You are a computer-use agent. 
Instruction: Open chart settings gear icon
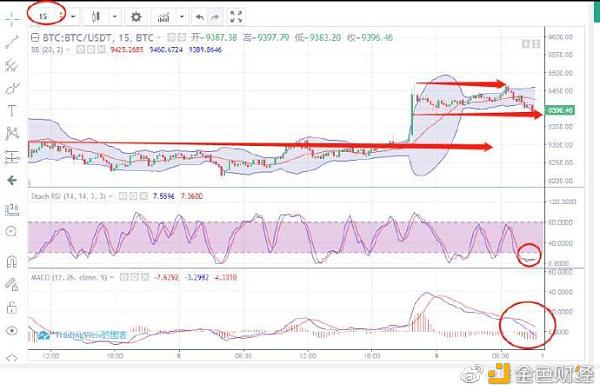point(136,17)
